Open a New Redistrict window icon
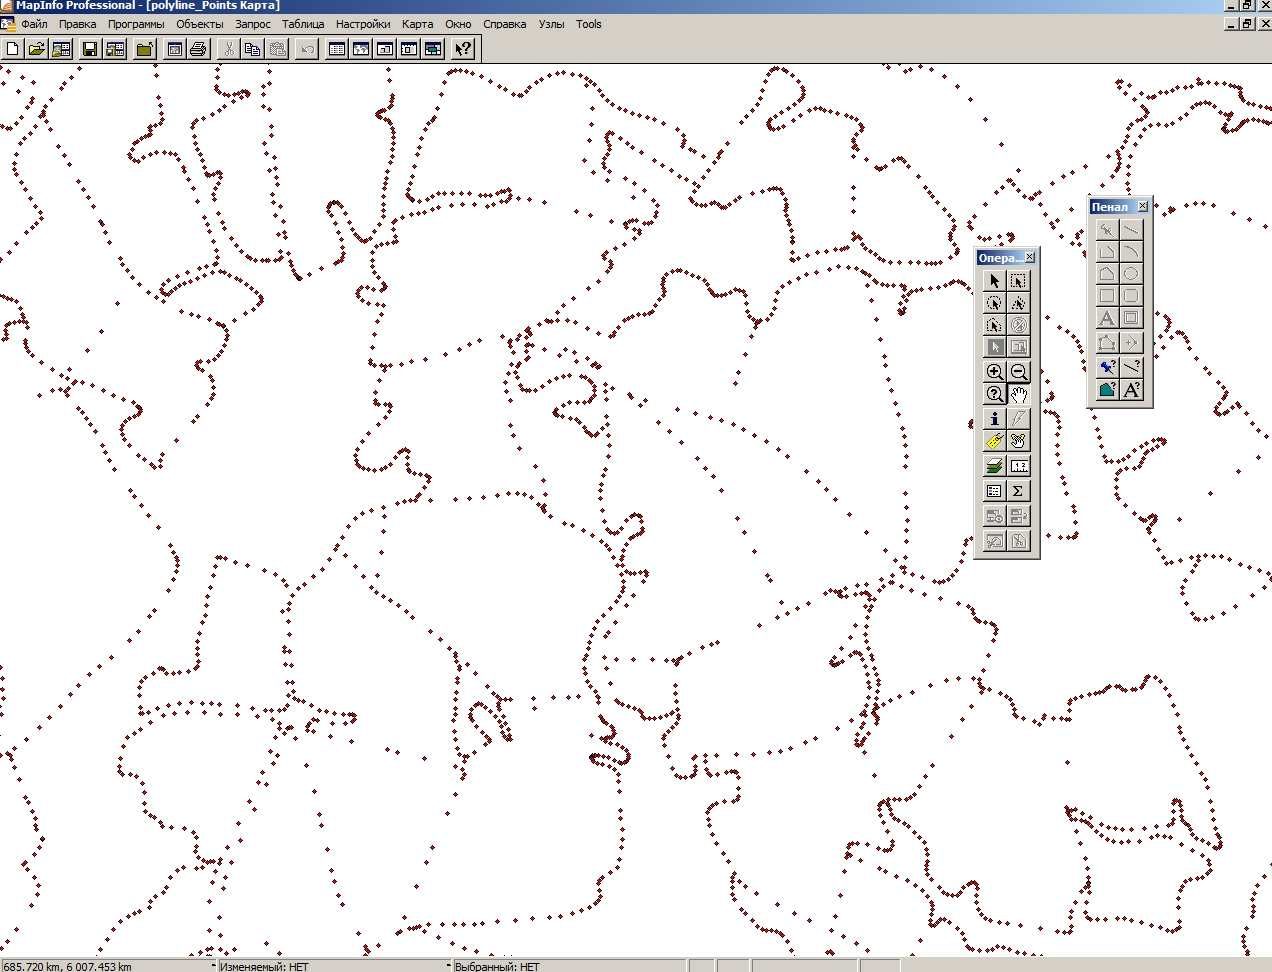This screenshot has width=1272, height=972. coord(433,48)
